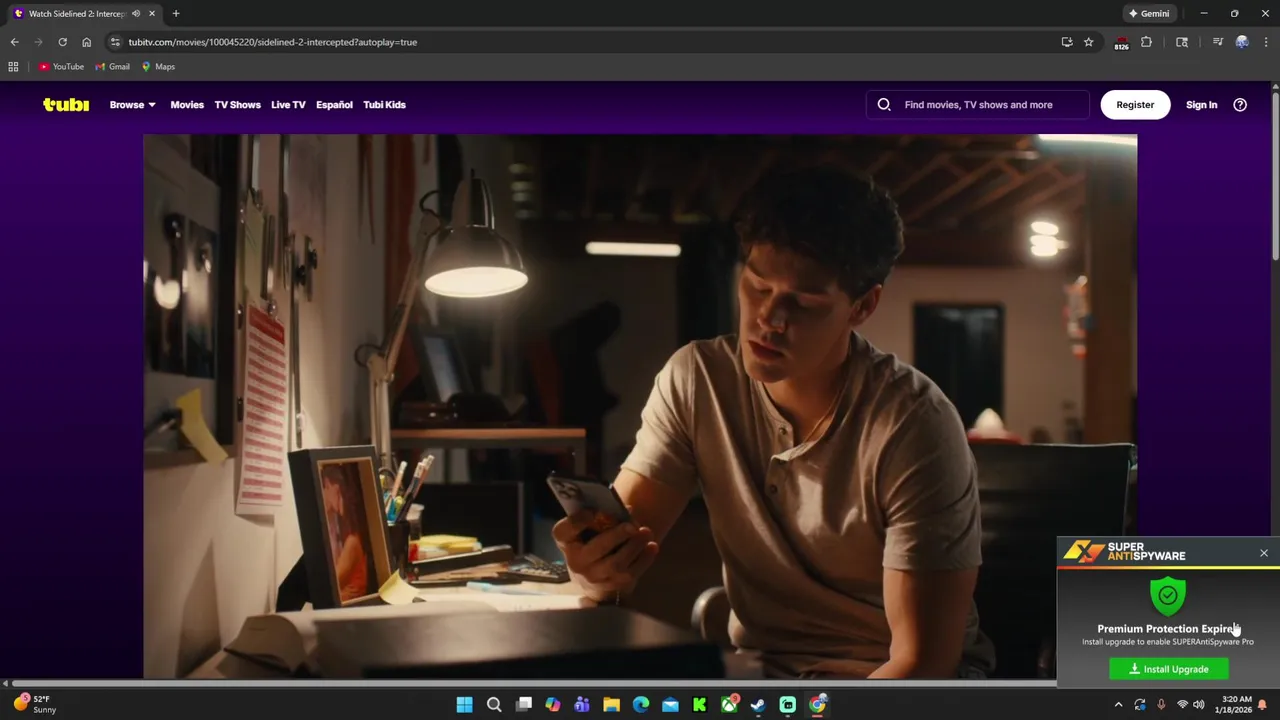Open the Gemini button in Chrome
Screen dimensions: 1280x720
1149,14
